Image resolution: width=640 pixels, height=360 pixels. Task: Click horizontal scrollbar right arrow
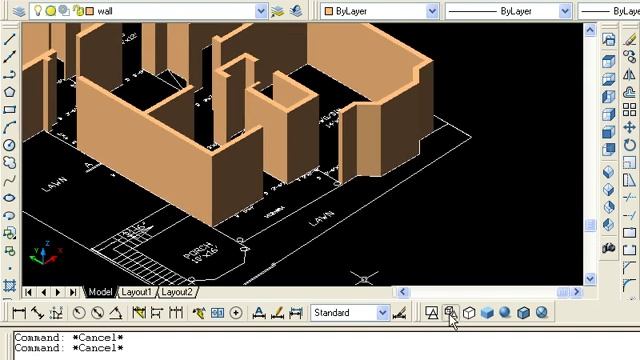[577, 292]
